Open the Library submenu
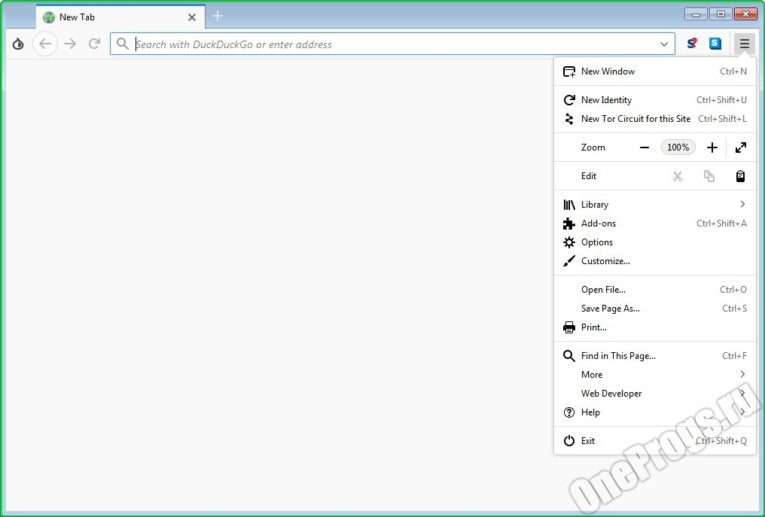 pyautogui.click(x=655, y=205)
